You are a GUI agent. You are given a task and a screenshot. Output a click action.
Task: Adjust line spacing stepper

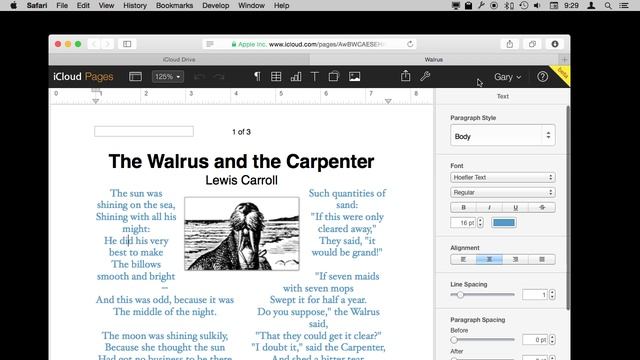[x=552, y=294]
